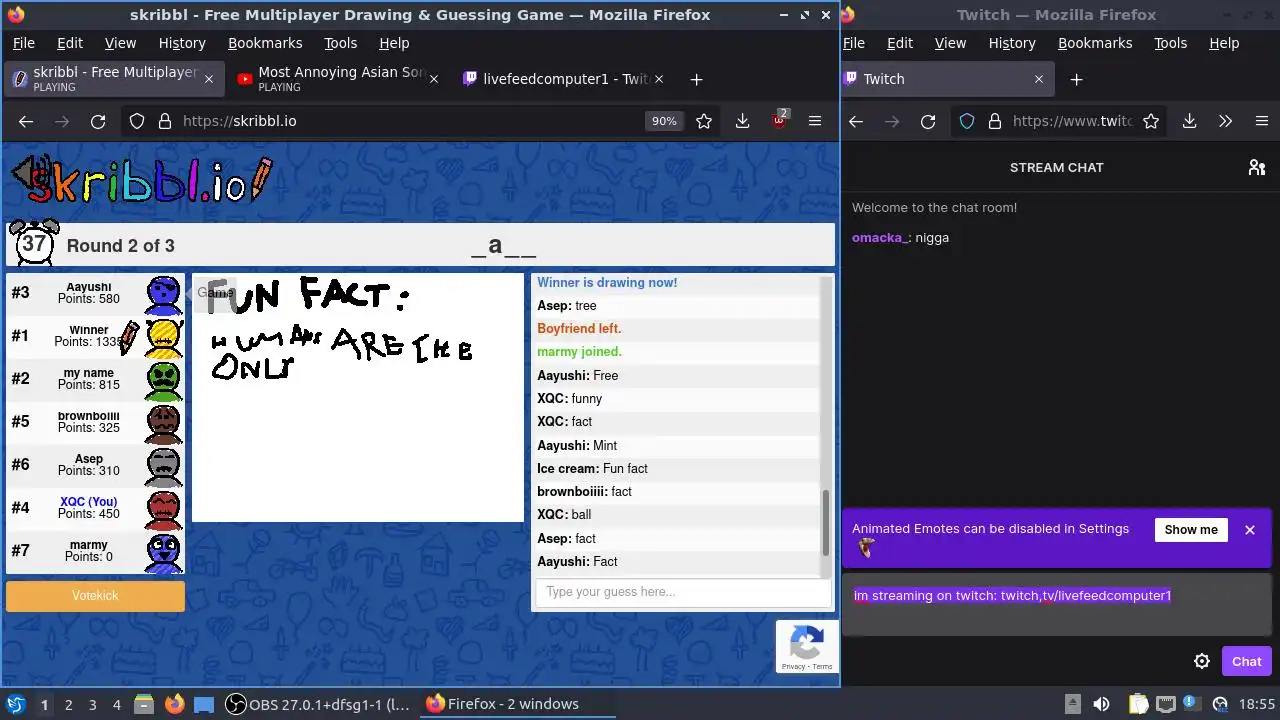1280x720 pixels.
Task: Reload the skribbl.io page
Action: click(x=98, y=121)
